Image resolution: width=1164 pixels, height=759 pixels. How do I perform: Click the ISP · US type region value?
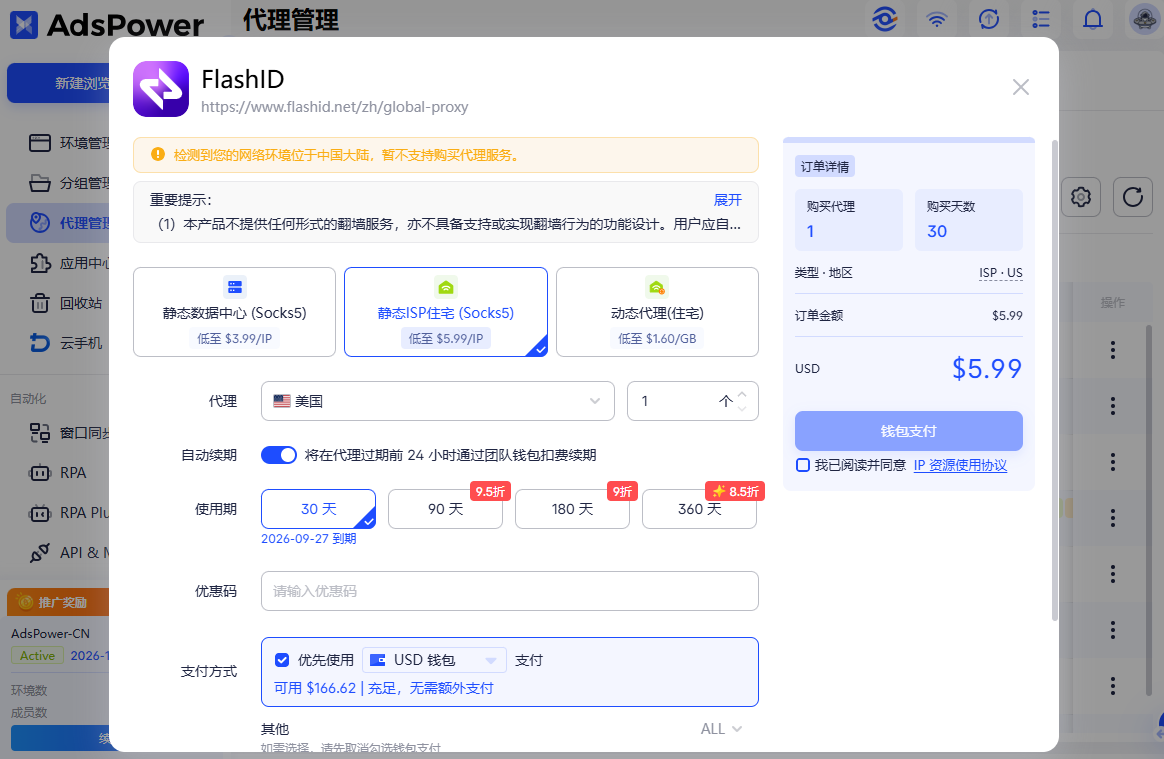(x=1001, y=273)
